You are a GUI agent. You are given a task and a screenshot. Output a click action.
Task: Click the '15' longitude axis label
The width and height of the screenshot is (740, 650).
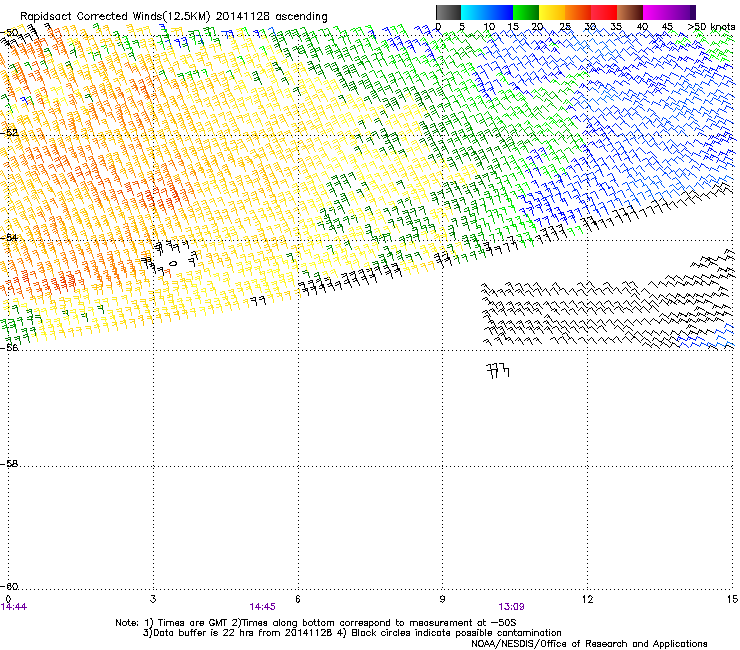(732, 599)
